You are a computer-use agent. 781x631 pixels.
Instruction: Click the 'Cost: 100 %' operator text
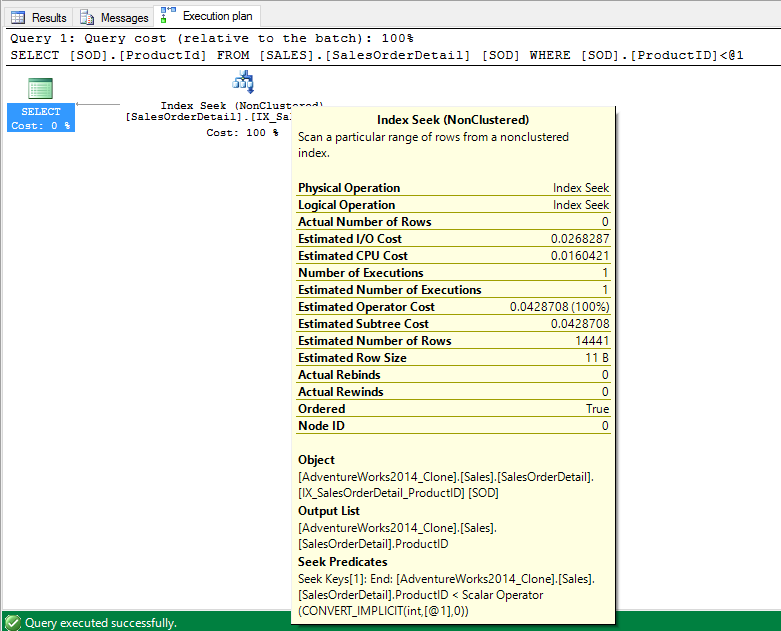pos(242,132)
